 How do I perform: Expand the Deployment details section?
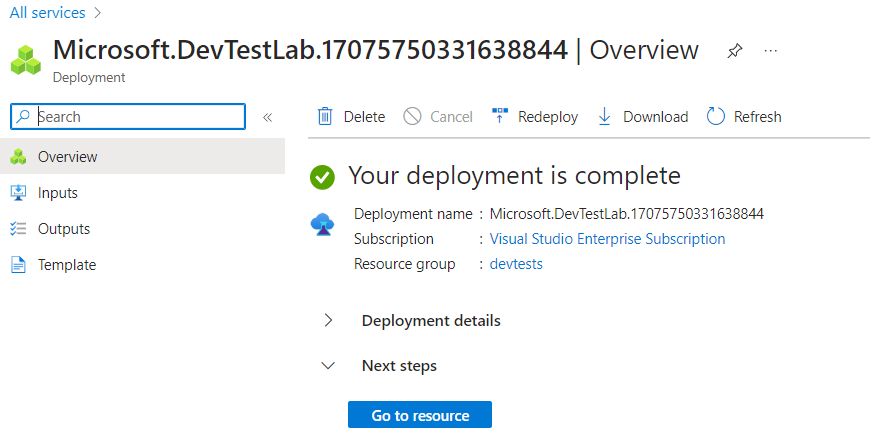tap(327, 321)
